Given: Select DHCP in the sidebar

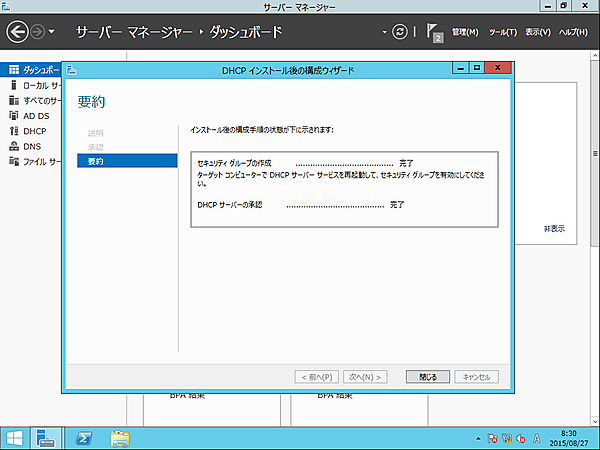Looking at the screenshot, I should click(x=31, y=131).
